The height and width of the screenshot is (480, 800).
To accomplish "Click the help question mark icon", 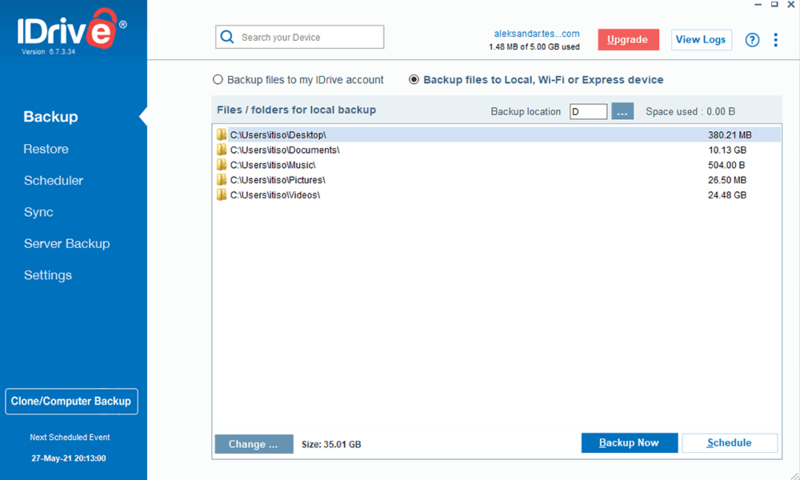I will click(752, 40).
